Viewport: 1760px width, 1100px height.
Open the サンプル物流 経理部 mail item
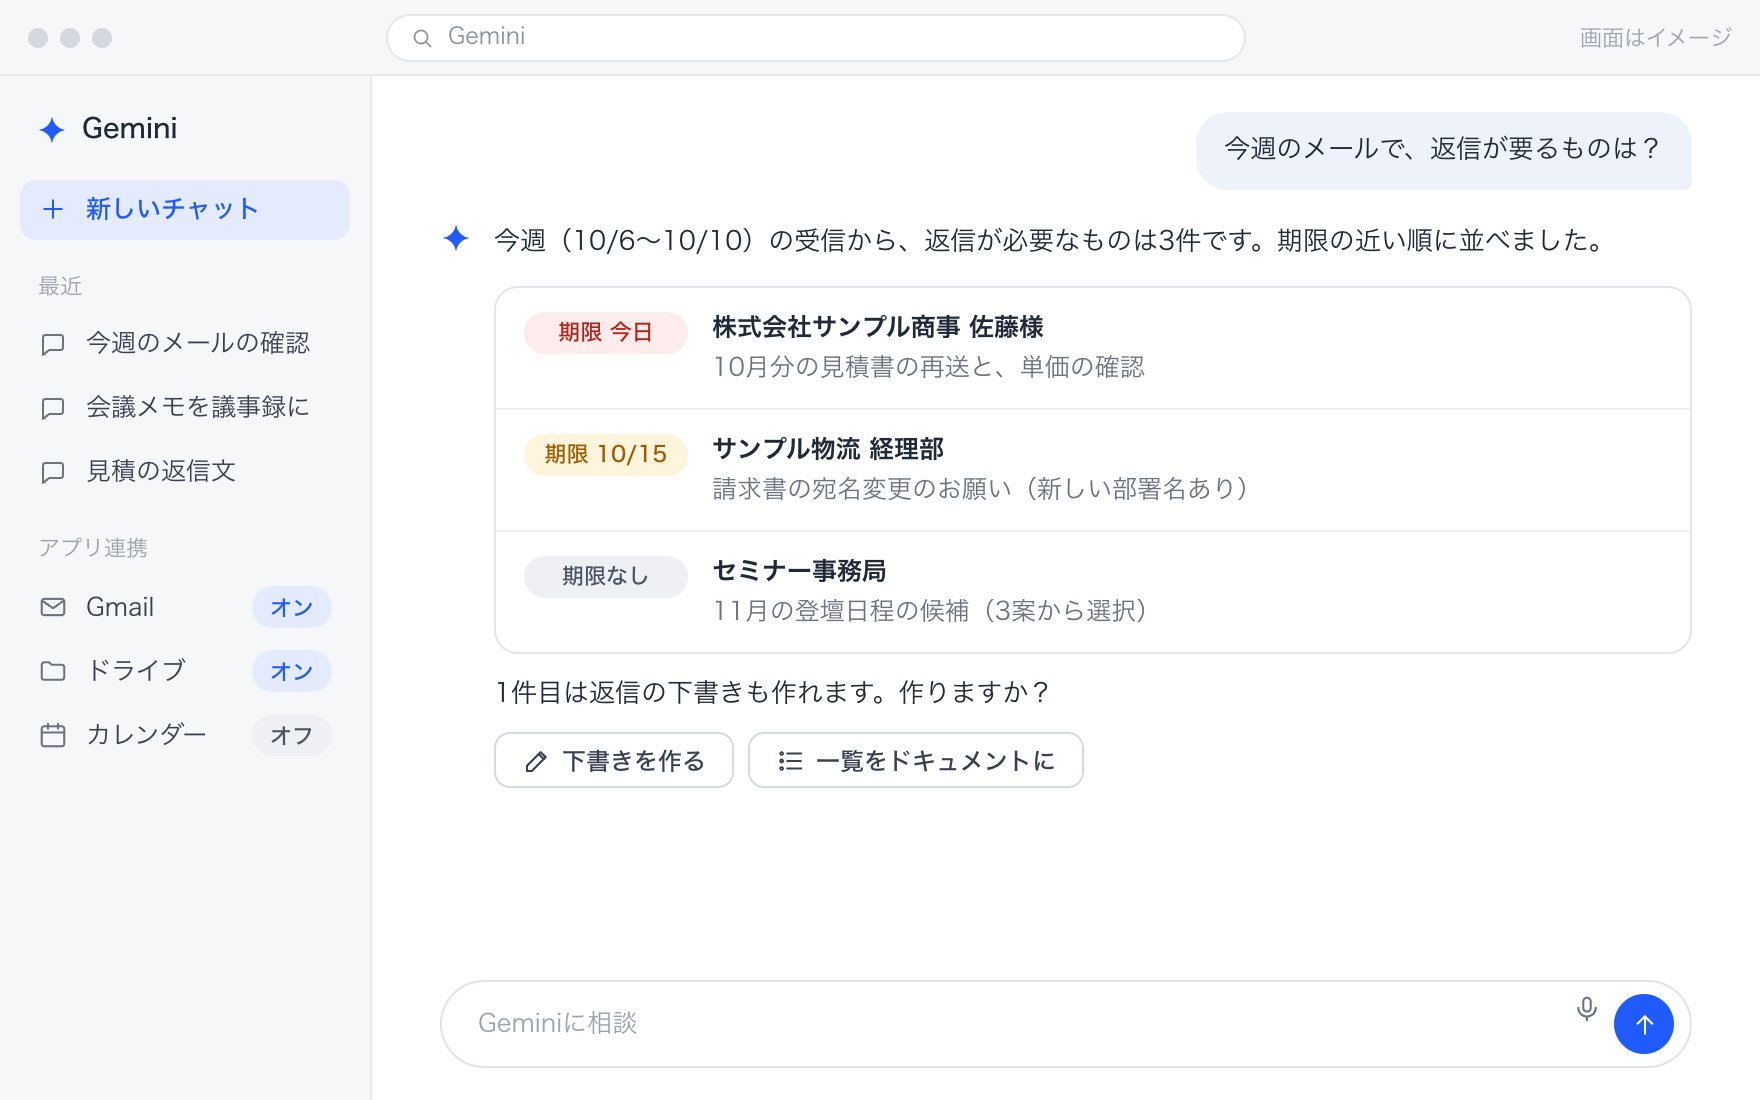click(x=1093, y=470)
